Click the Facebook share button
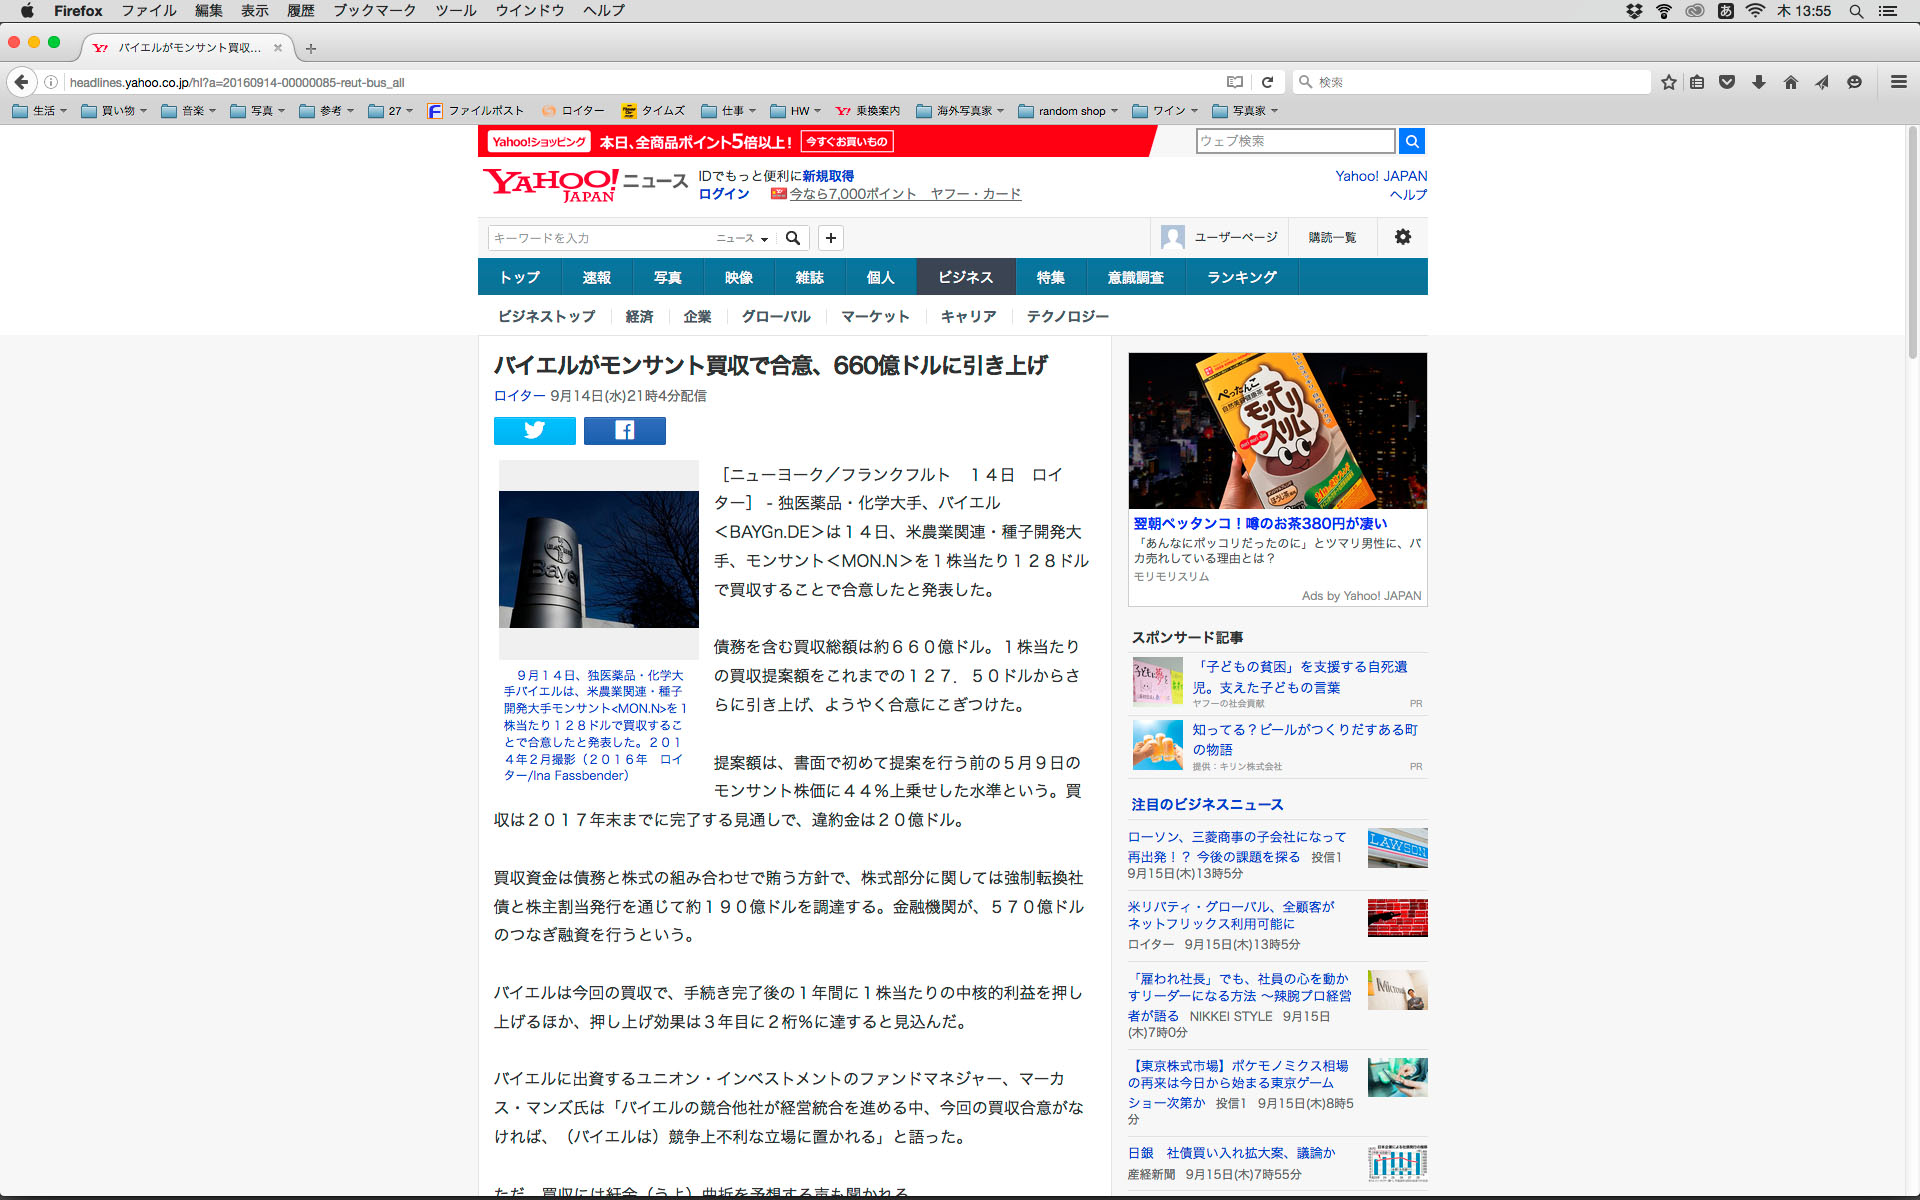Image resolution: width=1920 pixels, height=1200 pixels. (624, 431)
